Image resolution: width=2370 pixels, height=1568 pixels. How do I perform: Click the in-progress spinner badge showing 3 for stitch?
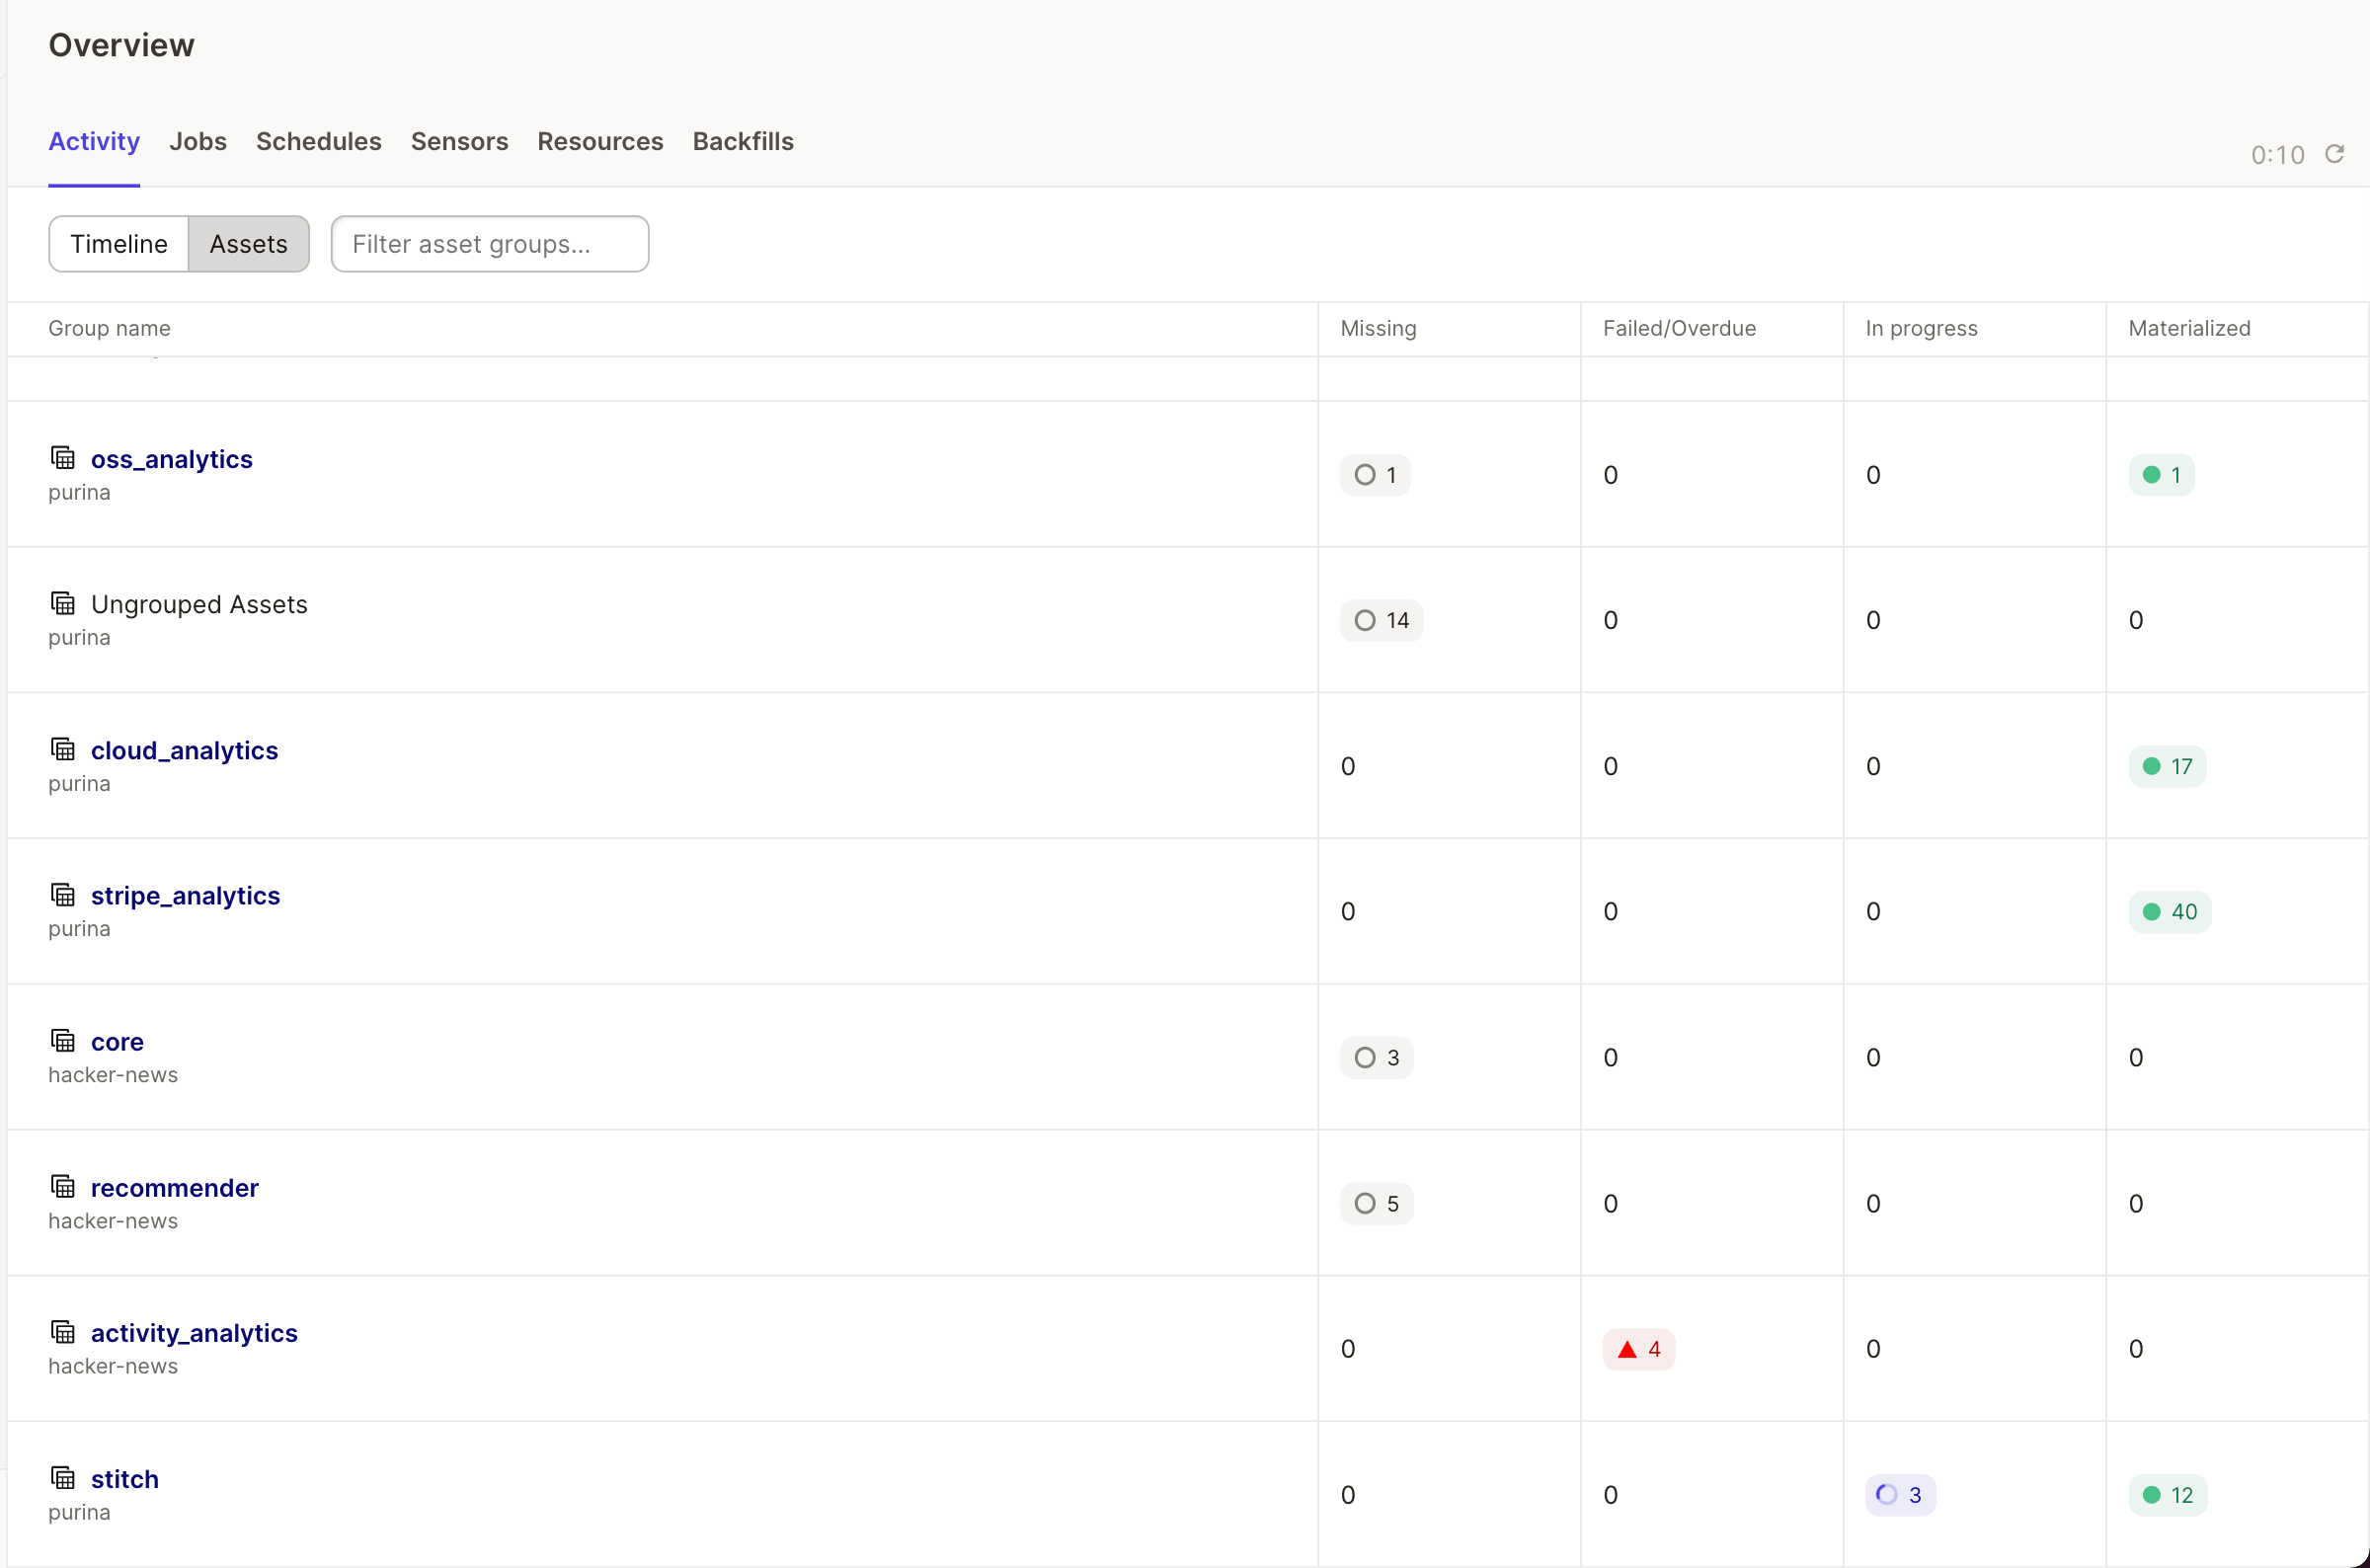(x=1900, y=1495)
